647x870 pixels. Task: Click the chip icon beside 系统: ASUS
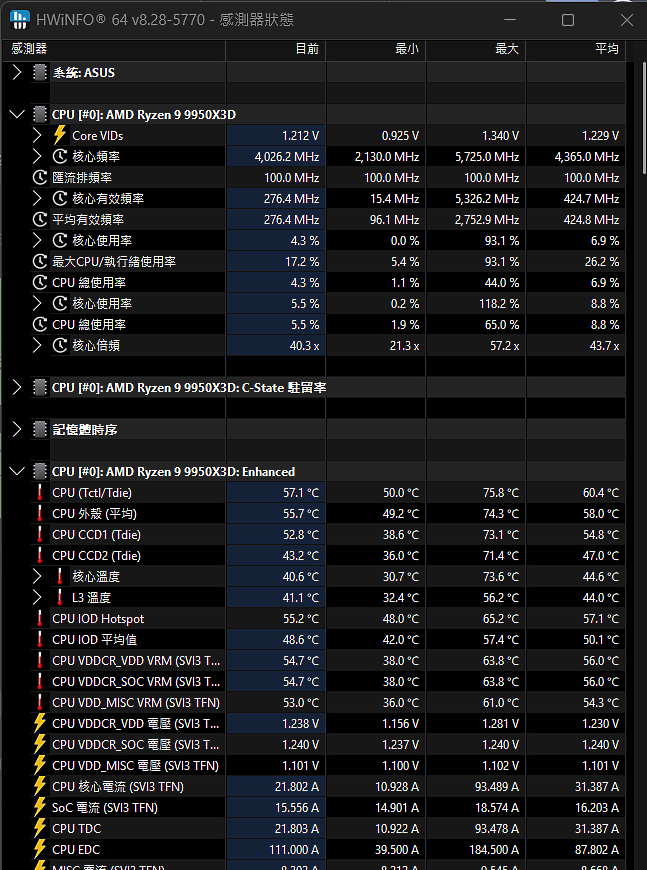39,72
